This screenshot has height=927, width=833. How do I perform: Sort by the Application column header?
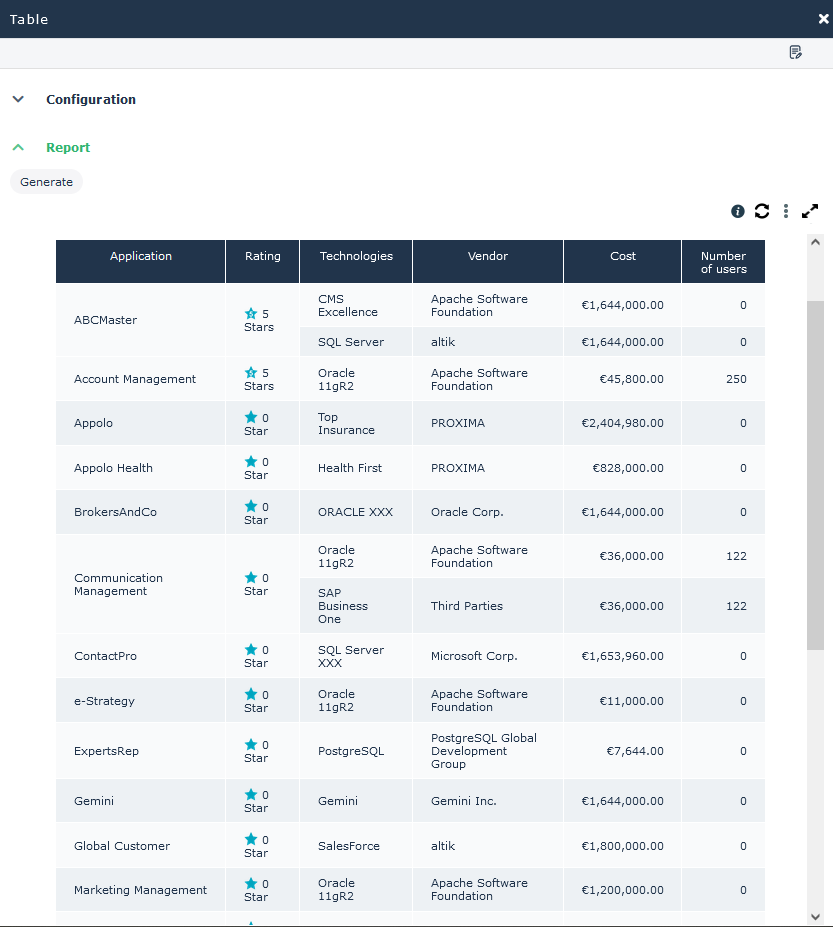point(141,257)
